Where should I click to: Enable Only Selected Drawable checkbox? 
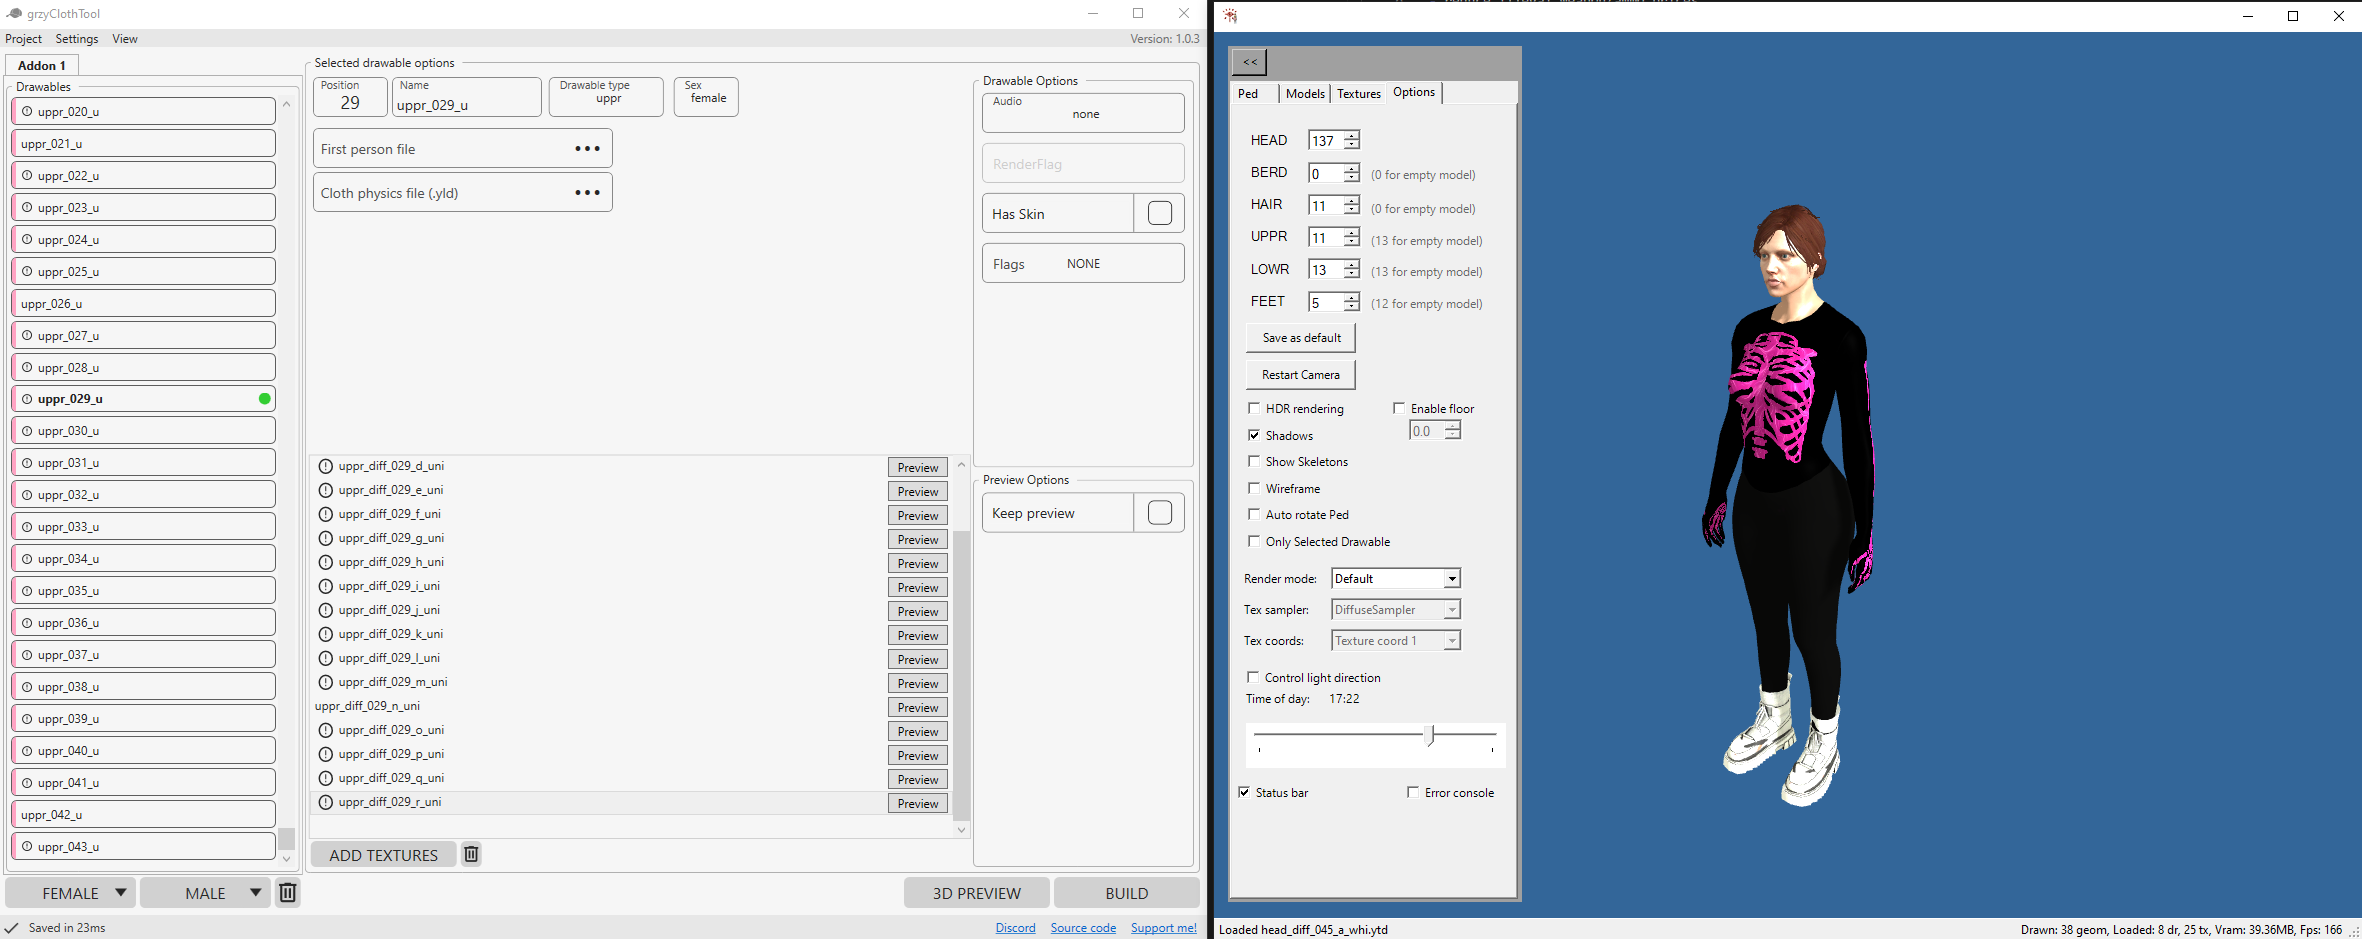1254,541
